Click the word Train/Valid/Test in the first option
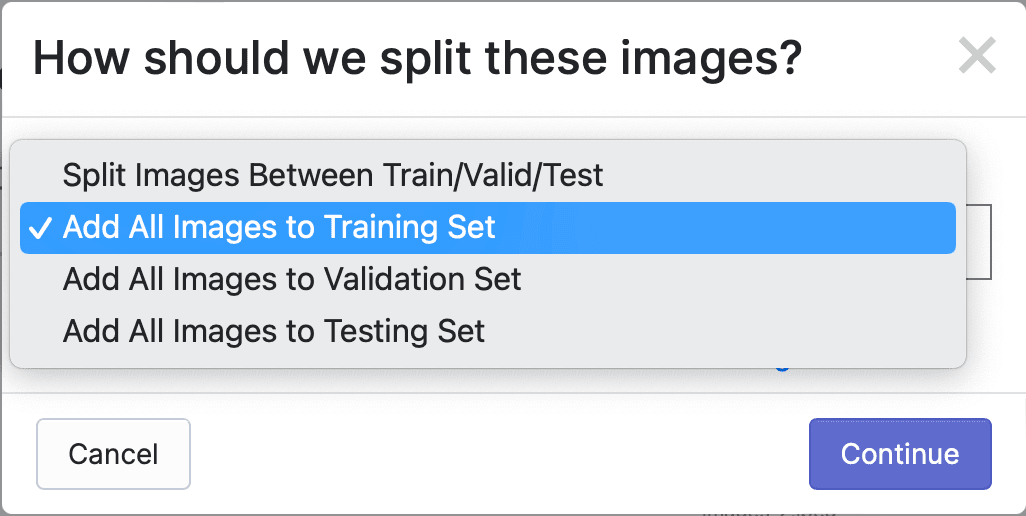Screen dimensions: 1026x516 493,175
